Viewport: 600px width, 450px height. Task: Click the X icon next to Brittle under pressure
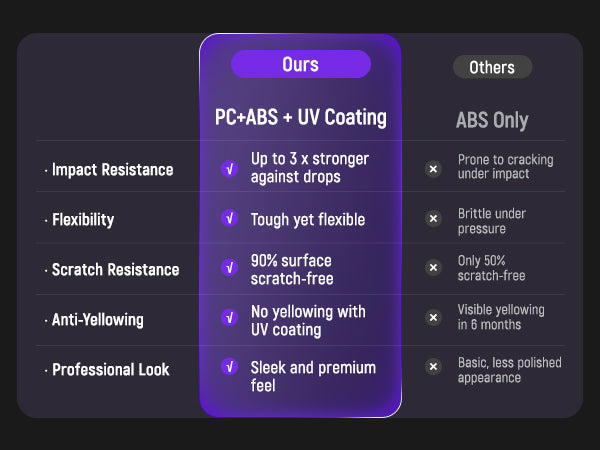tap(433, 218)
